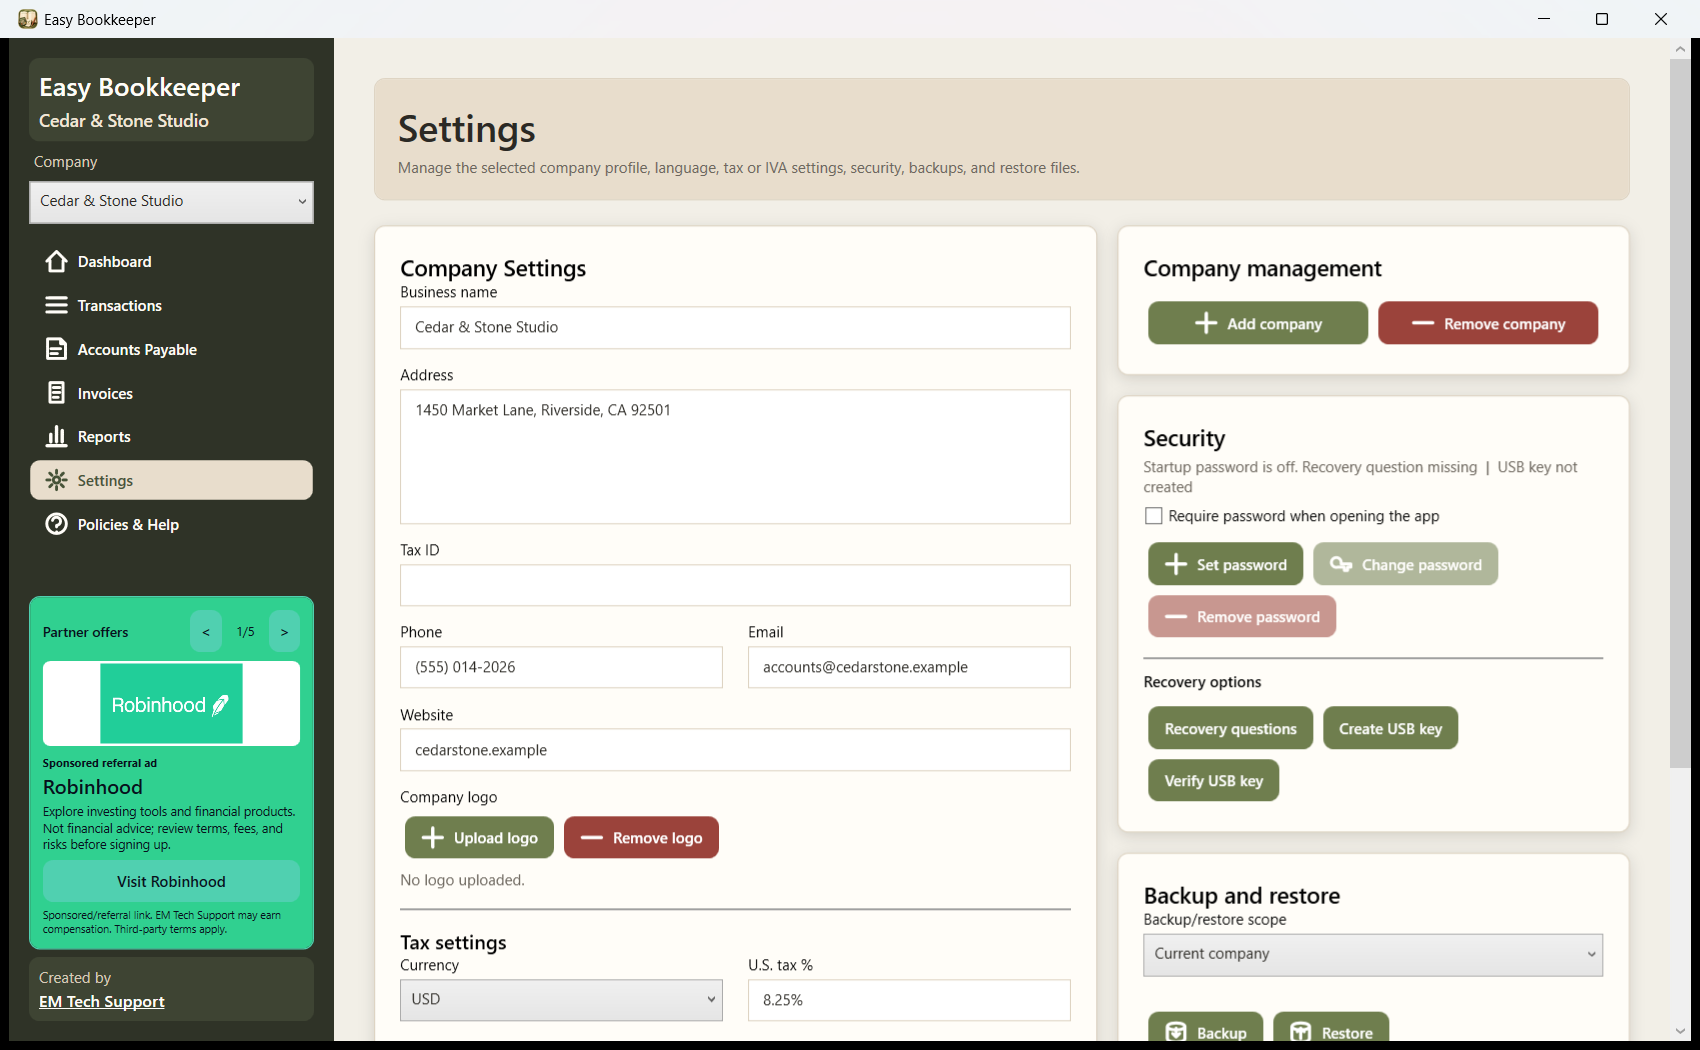Go to the Dashboard page

[171, 261]
